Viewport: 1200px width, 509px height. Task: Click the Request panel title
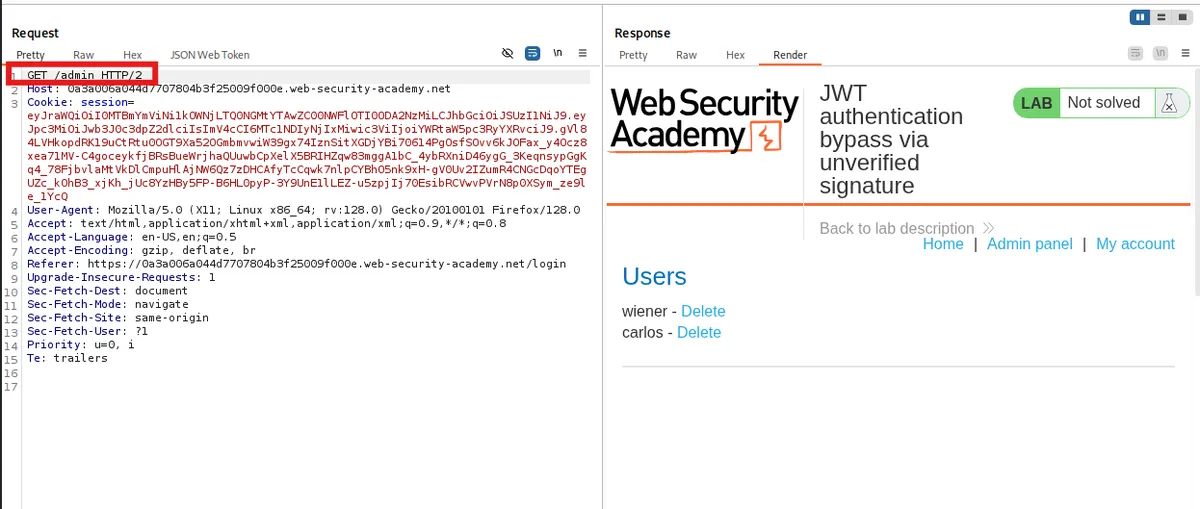35,34
